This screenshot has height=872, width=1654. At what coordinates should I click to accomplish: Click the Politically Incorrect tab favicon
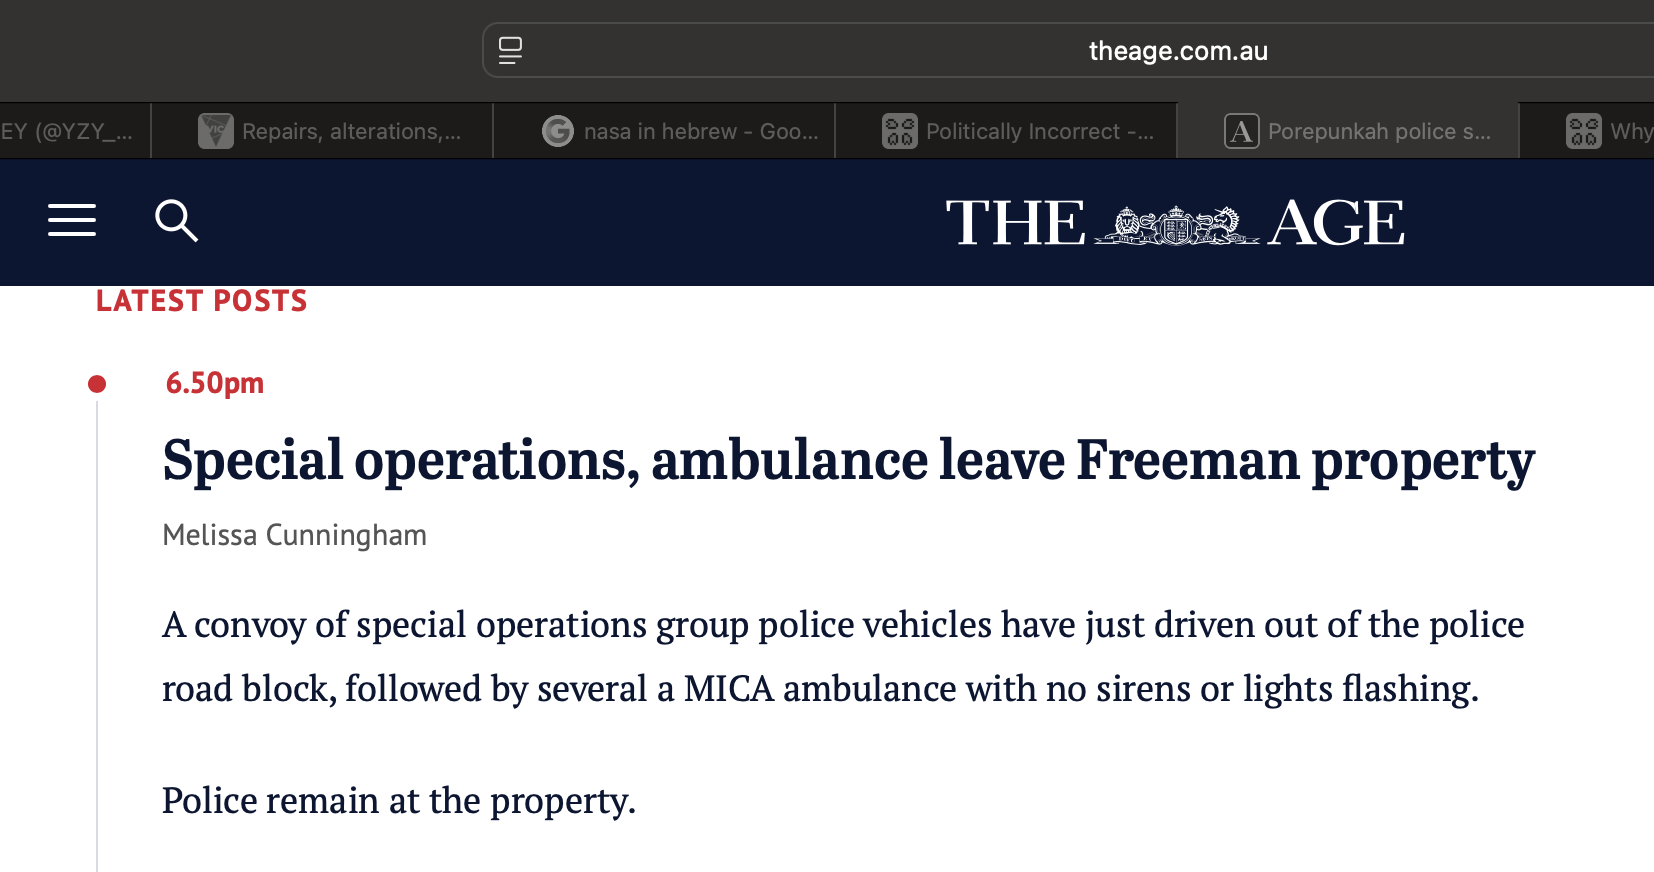(899, 131)
